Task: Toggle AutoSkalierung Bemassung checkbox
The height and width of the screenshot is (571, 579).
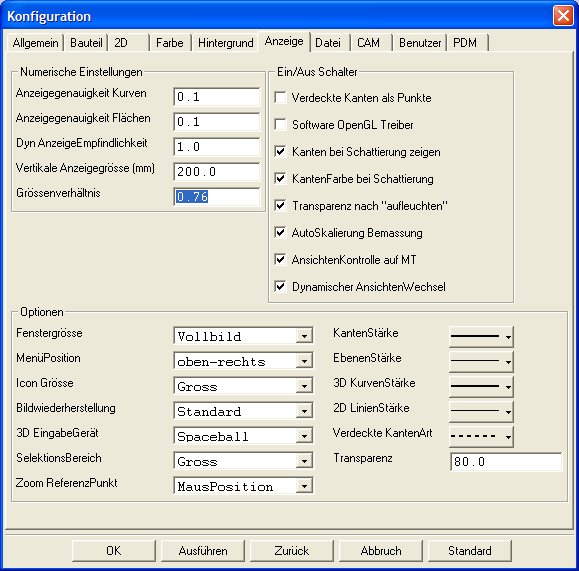Action: (280, 232)
